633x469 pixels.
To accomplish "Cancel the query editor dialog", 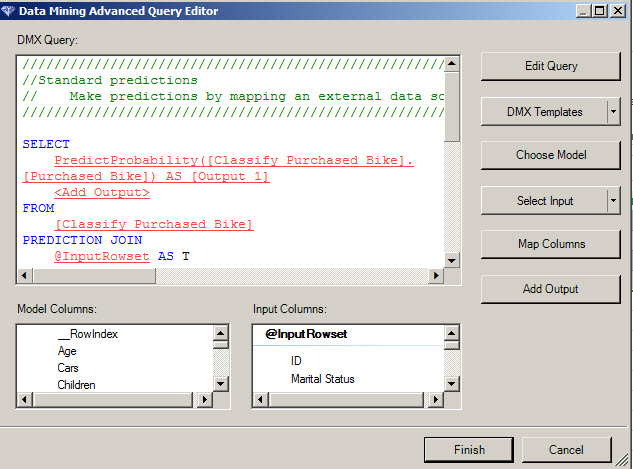I will [566, 450].
